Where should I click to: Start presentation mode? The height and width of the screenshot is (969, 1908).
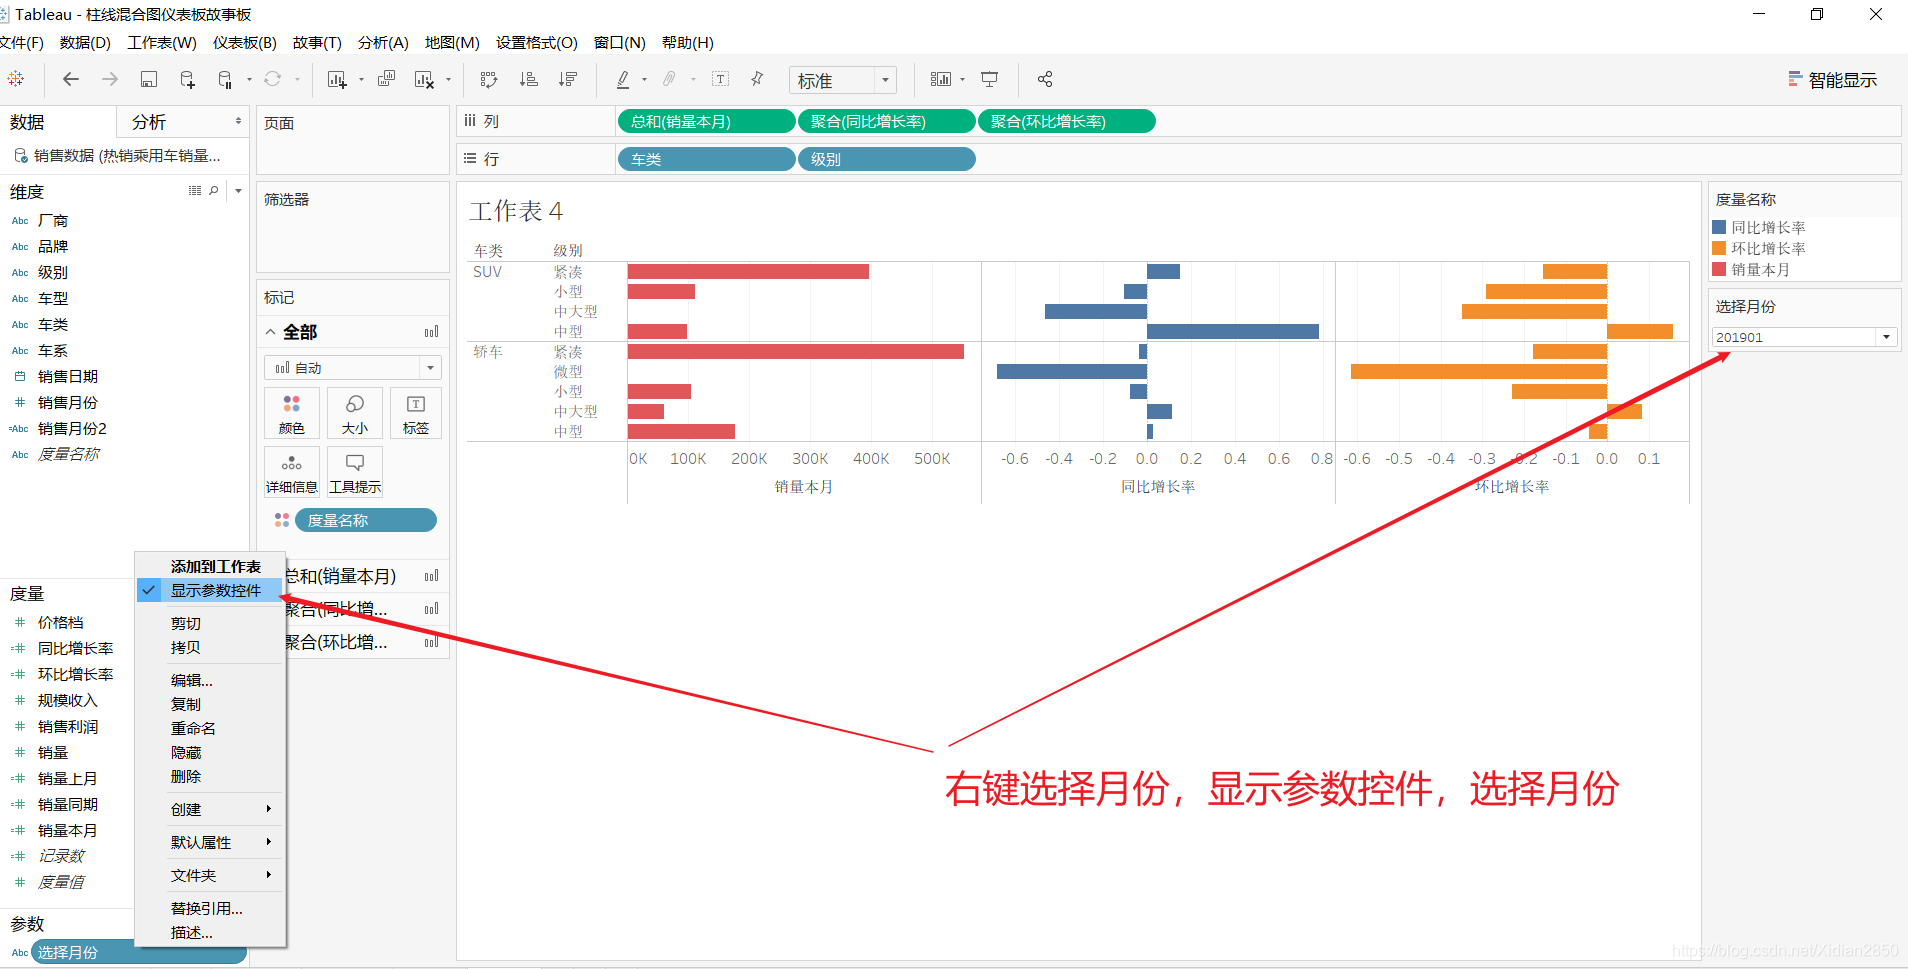click(989, 79)
